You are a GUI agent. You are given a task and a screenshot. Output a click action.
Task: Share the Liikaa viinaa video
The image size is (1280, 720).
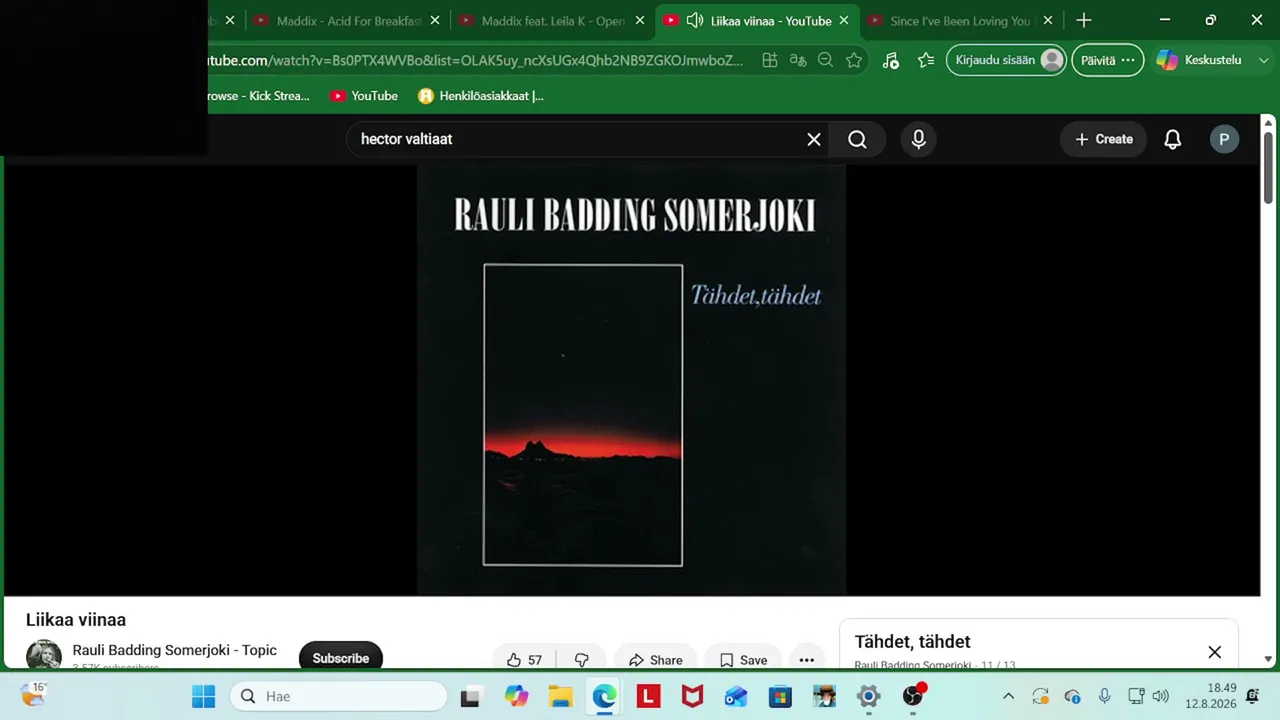(x=655, y=660)
